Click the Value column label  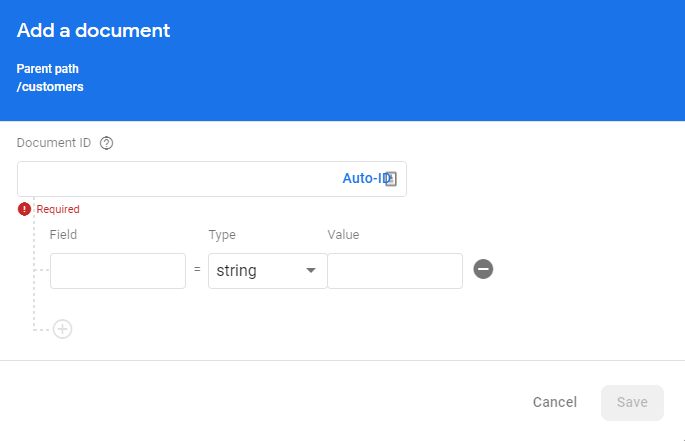(x=343, y=235)
